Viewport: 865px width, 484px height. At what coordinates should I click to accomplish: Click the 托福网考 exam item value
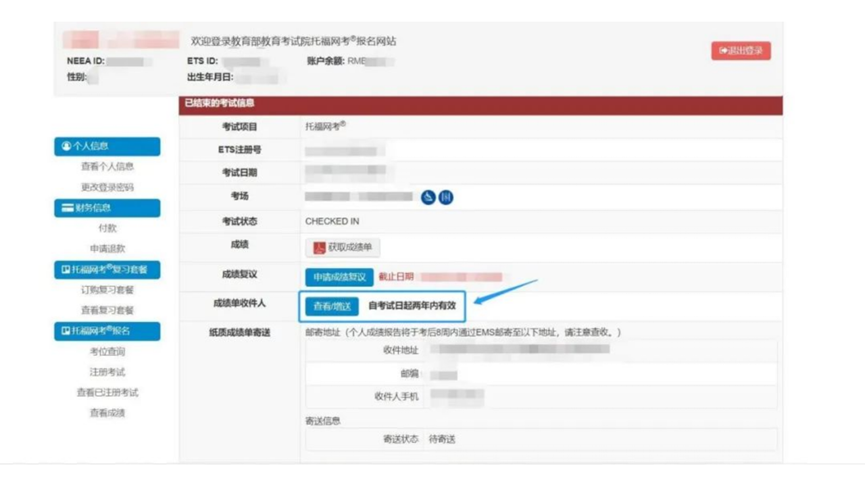tap(325, 126)
